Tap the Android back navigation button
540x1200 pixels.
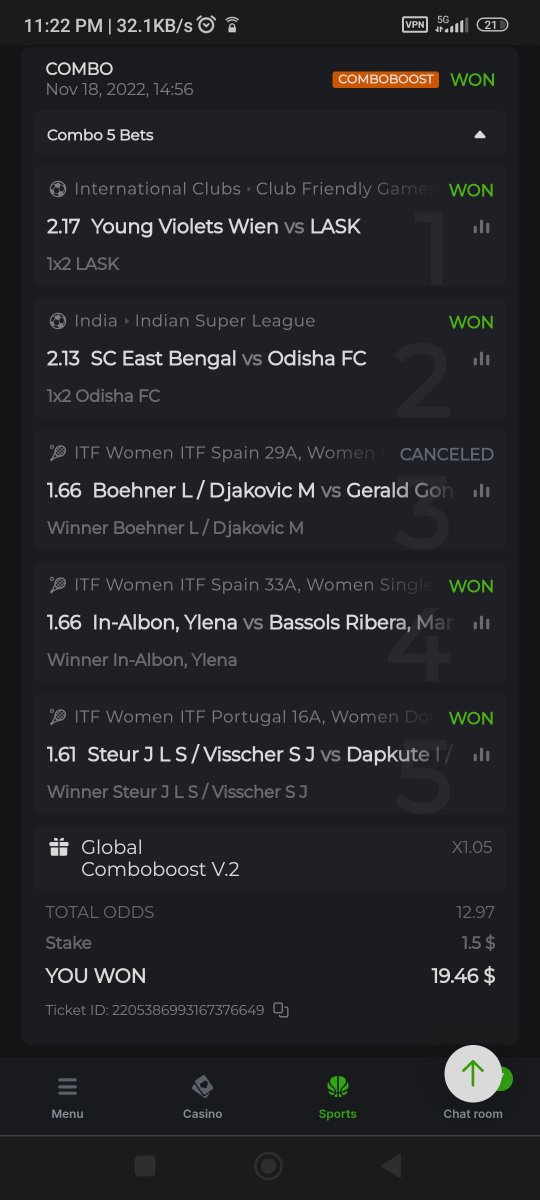(392, 1166)
